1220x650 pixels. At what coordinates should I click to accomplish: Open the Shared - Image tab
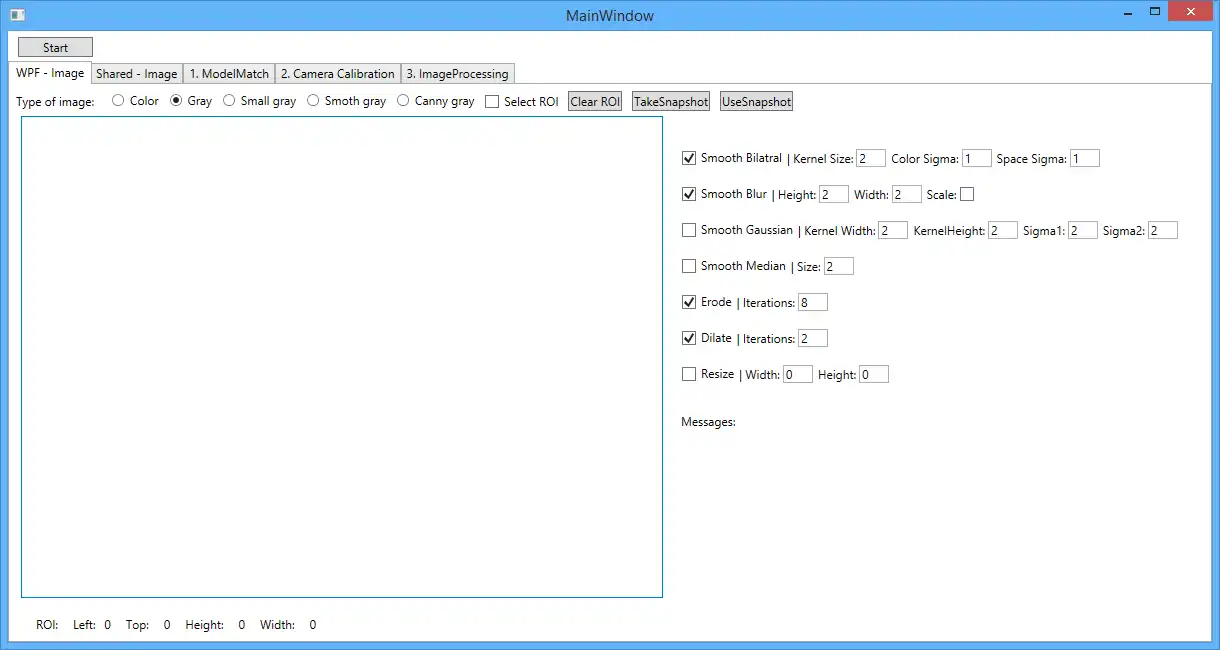[137, 74]
